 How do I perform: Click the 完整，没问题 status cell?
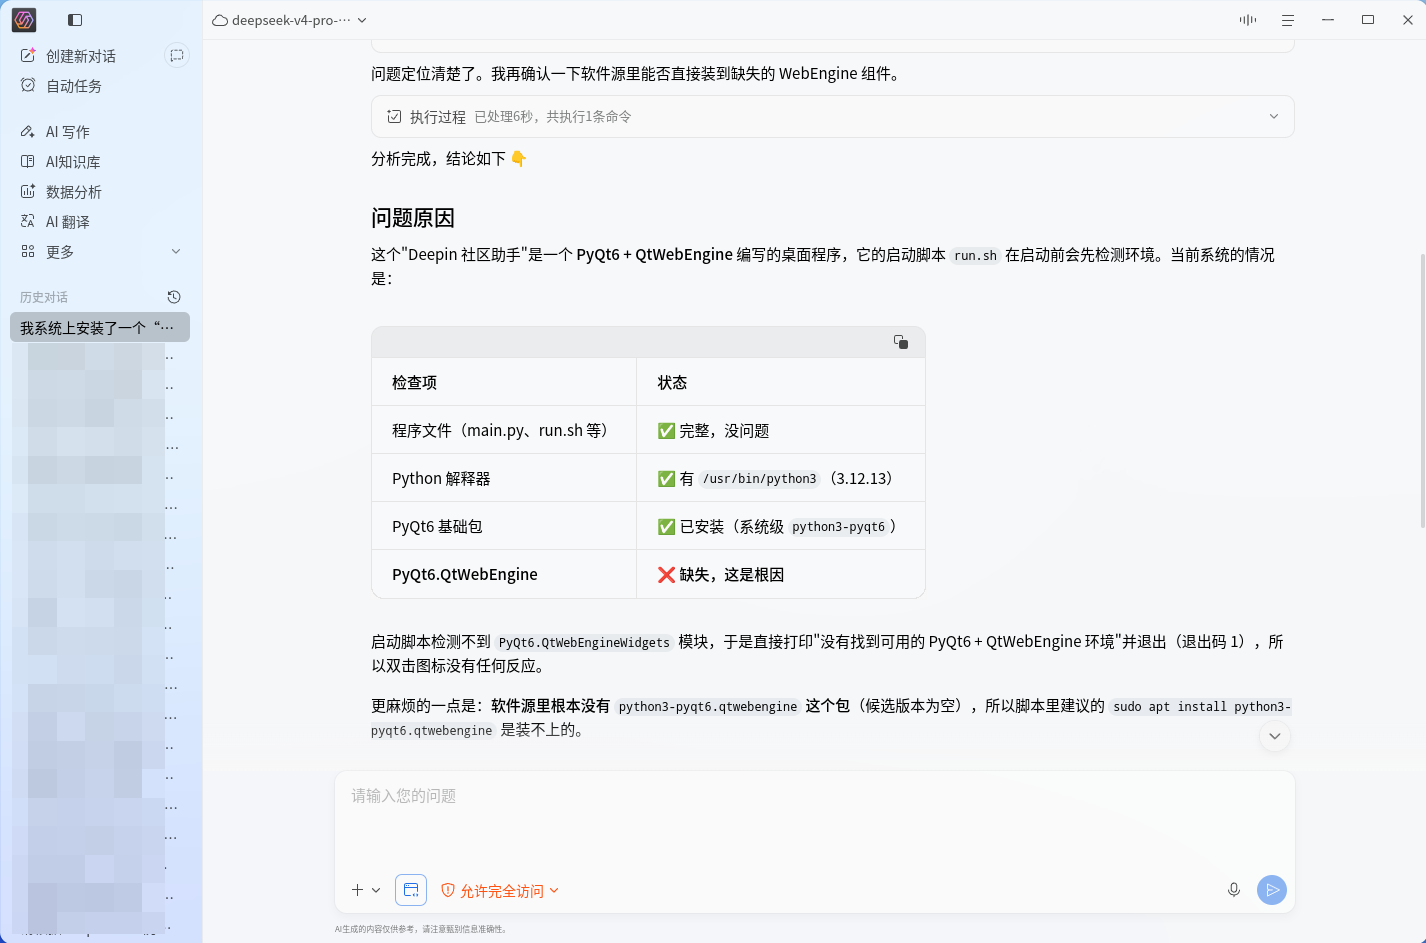tap(780, 430)
